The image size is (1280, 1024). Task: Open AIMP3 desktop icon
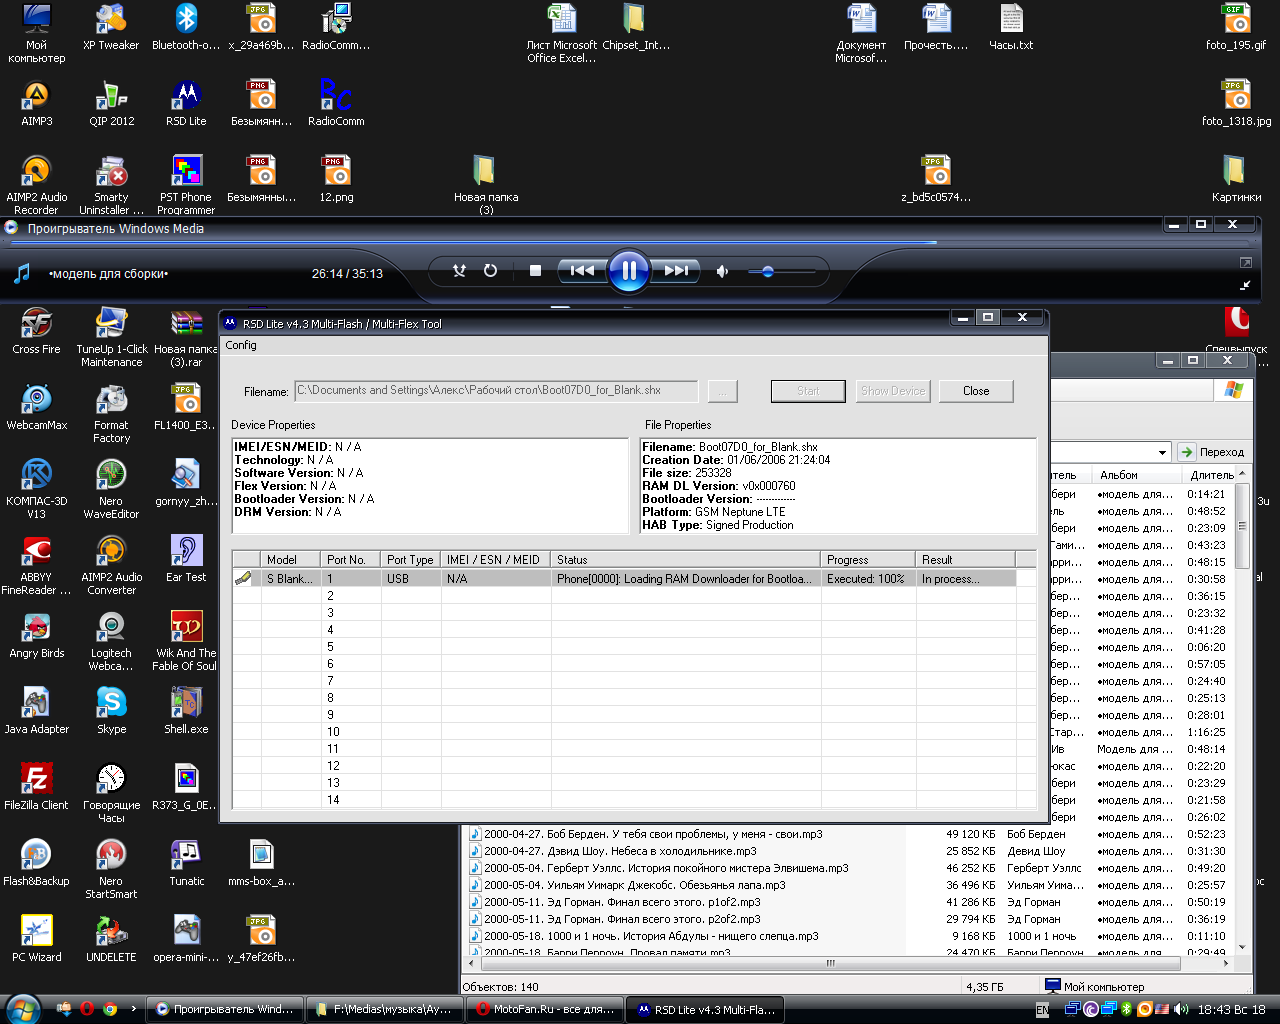pyautogui.click(x=37, y=103)
